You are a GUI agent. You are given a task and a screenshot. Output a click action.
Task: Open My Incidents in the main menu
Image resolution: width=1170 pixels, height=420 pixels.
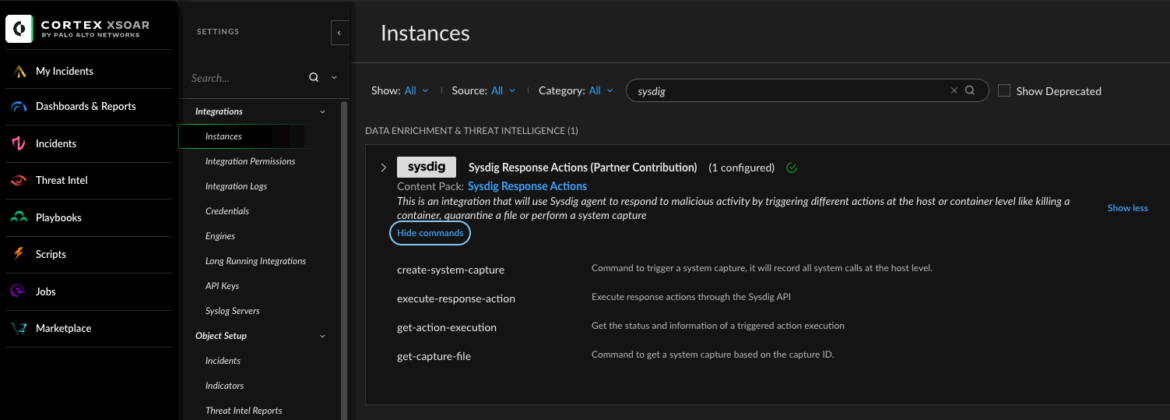[x=64, y=72]
